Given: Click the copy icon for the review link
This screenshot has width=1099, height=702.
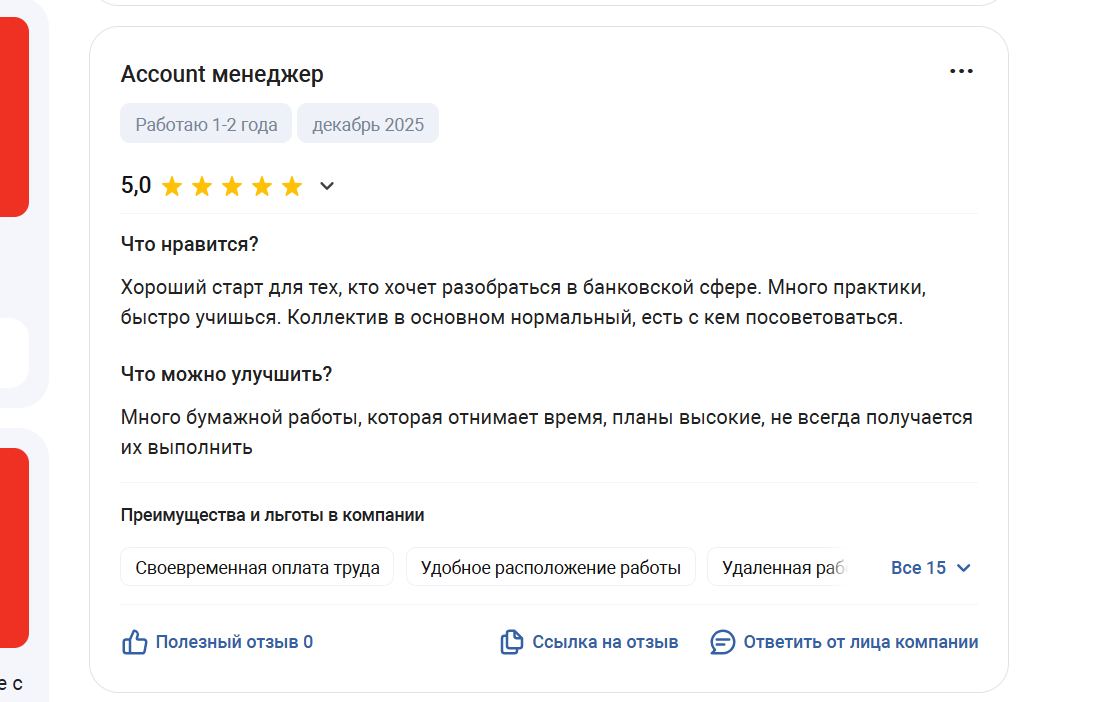Looking at the screenshot, I should [x=511, y=642].
